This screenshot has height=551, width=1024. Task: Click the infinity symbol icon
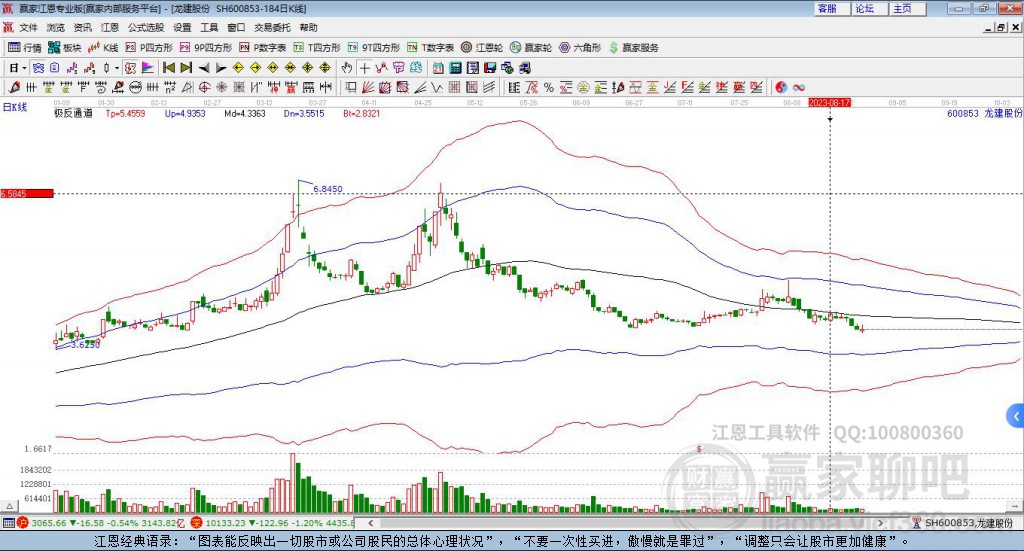(x=798, y=87)
